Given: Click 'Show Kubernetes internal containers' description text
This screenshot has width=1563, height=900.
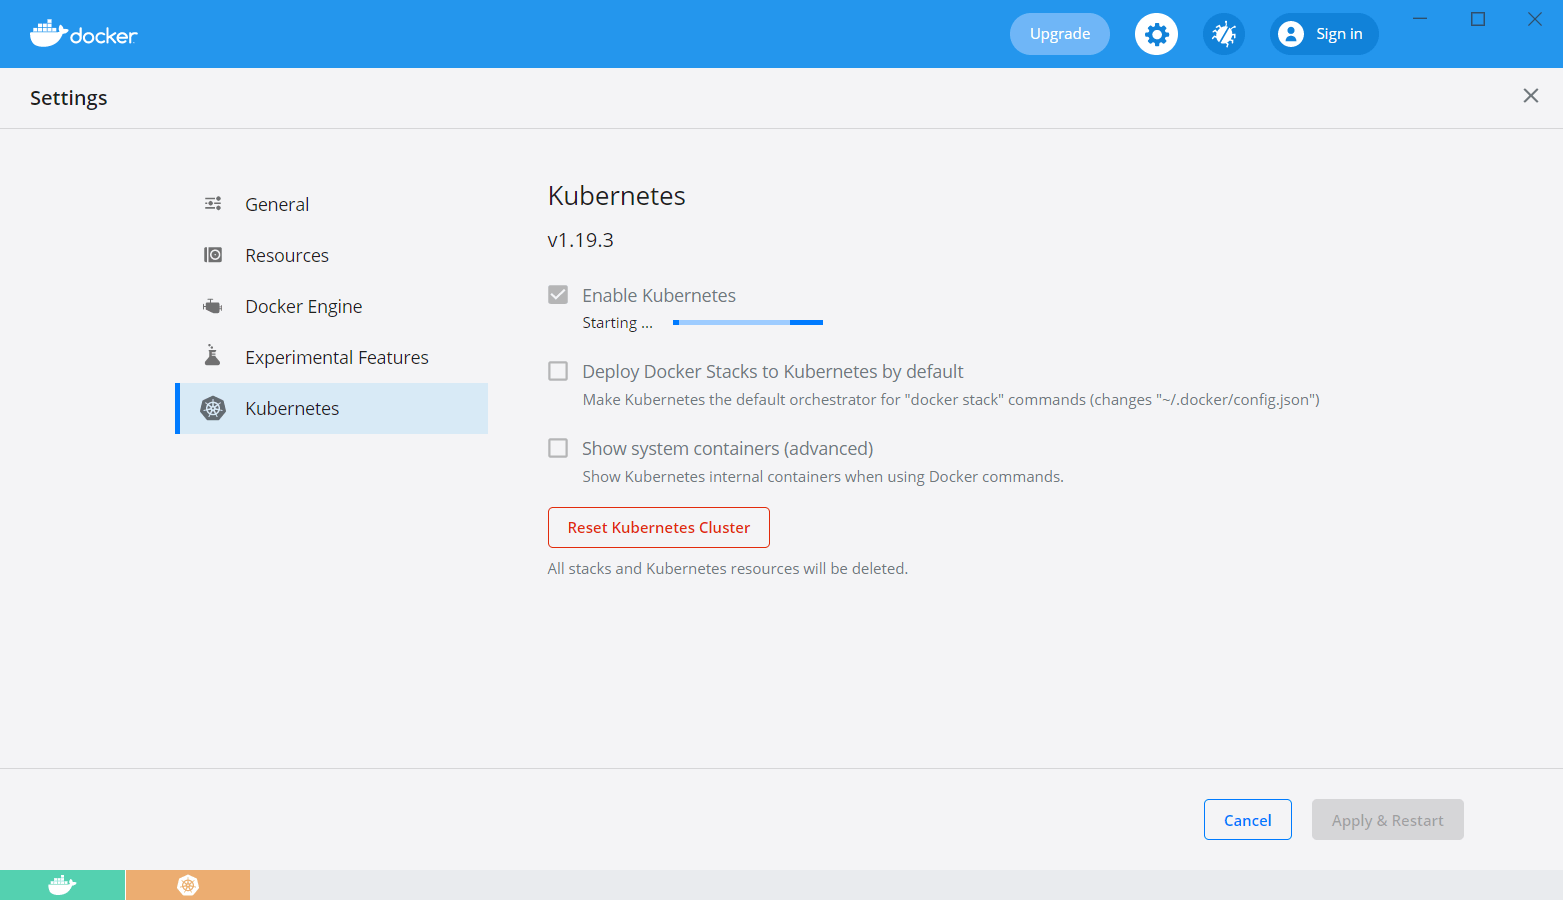Looking at the screenshot, I should [x=823, y=477].
